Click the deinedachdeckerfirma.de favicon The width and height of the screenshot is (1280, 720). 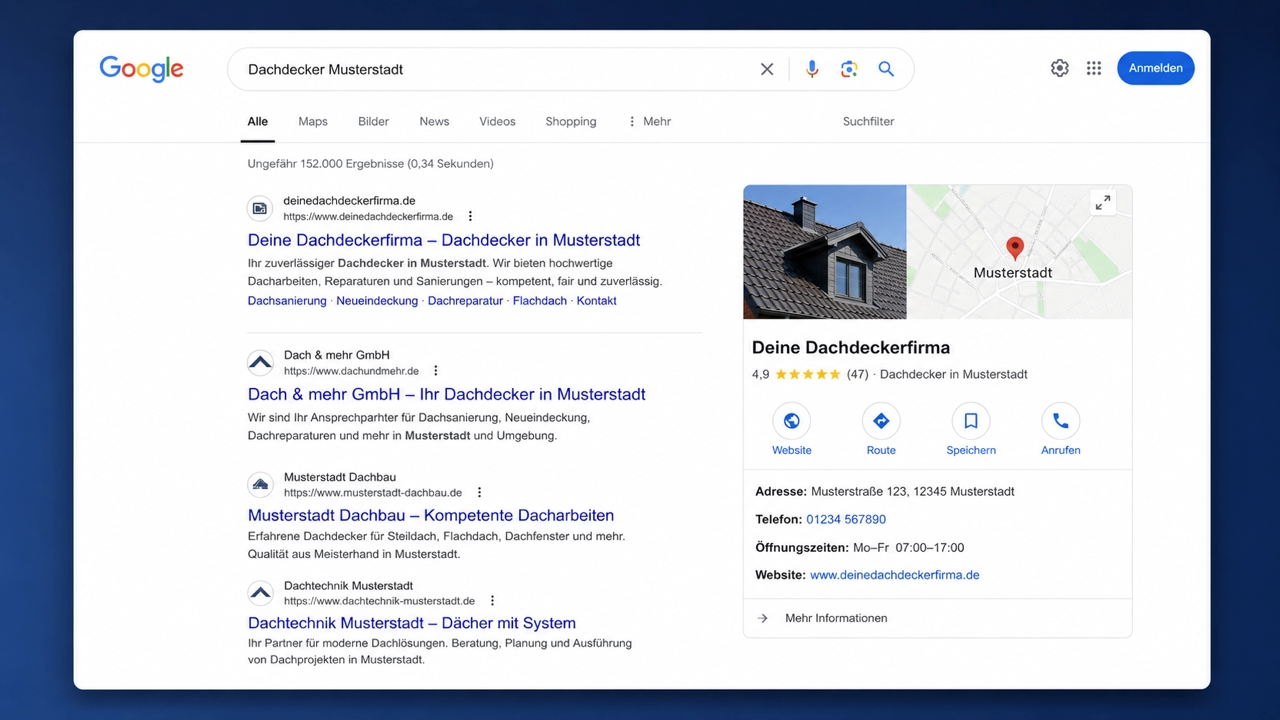(x=260, y=208)
